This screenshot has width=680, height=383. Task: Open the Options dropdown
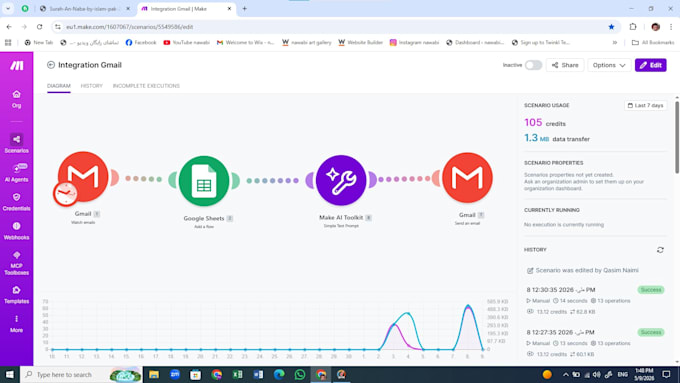(609, 65)
